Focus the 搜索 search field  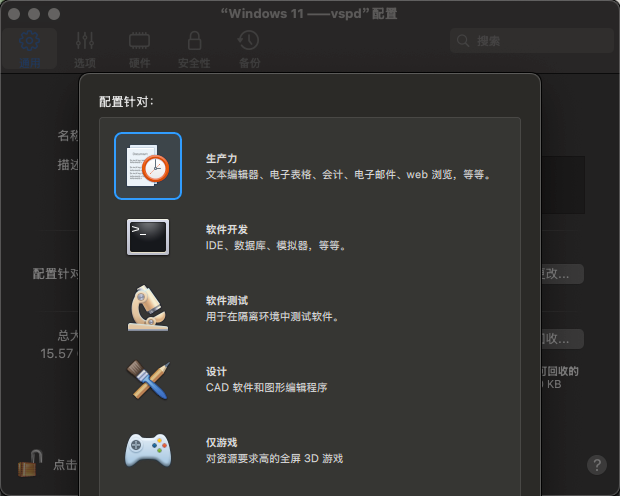coord(531,41)
